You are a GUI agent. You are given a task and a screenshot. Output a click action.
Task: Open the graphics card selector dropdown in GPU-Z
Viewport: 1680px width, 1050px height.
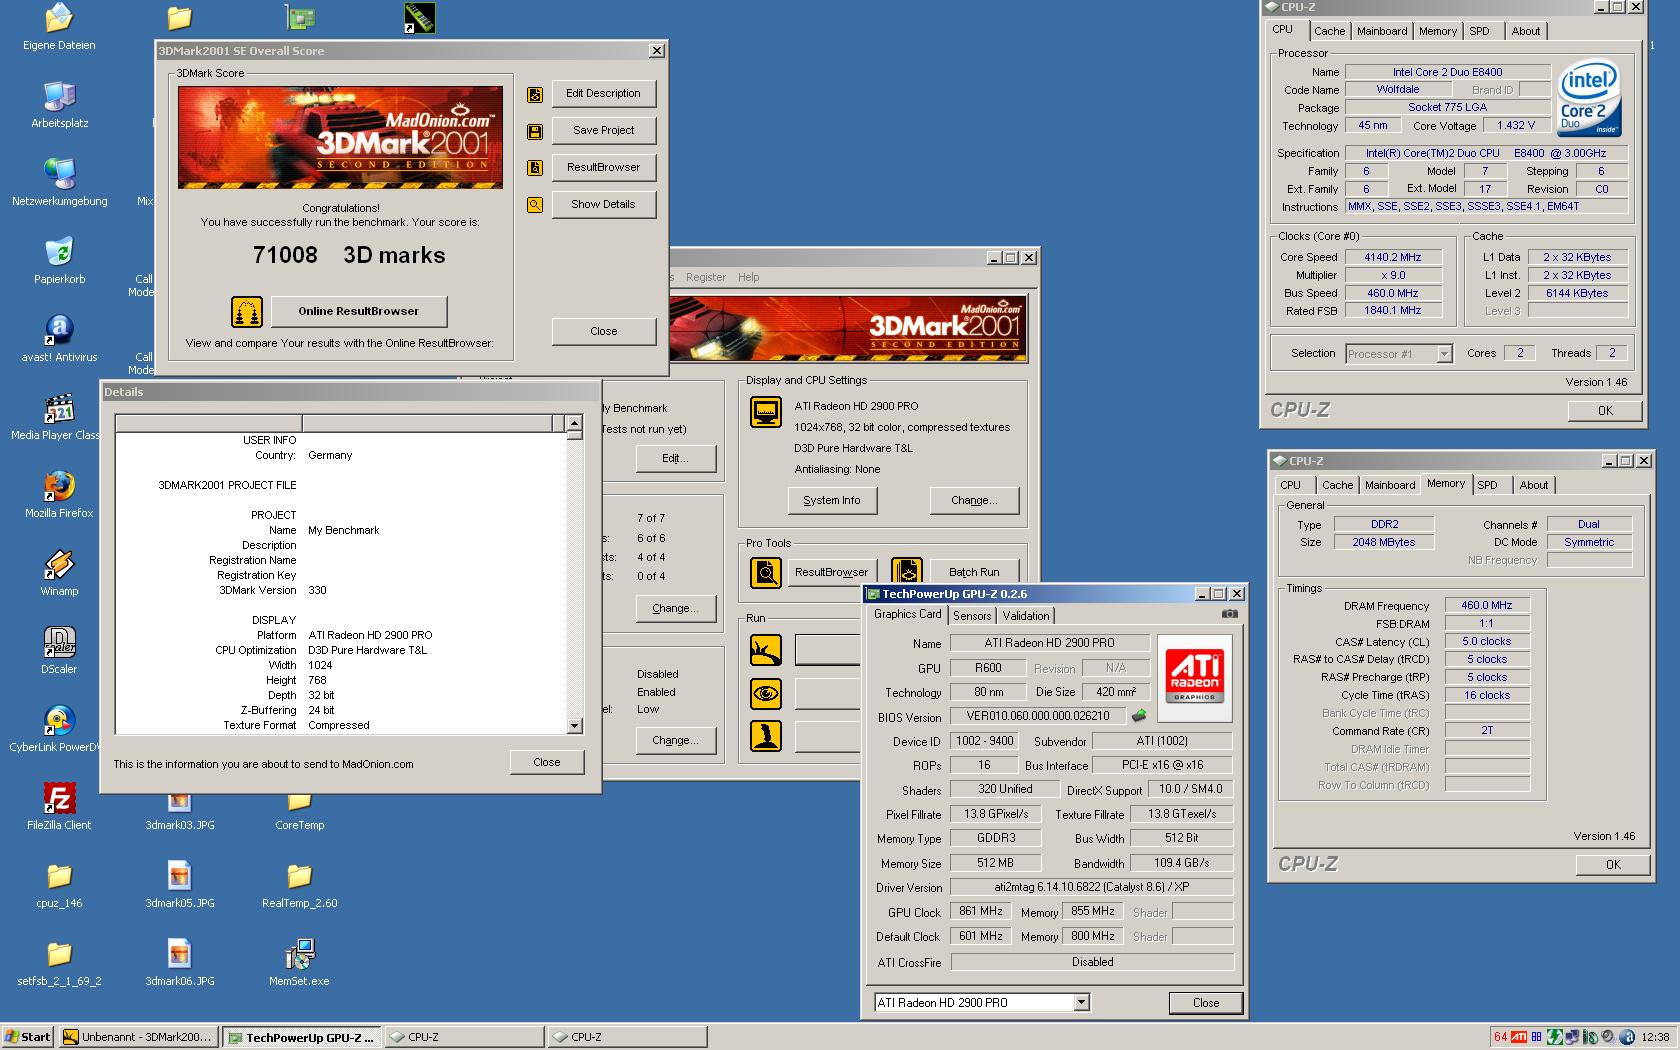click(1081, 1002)
